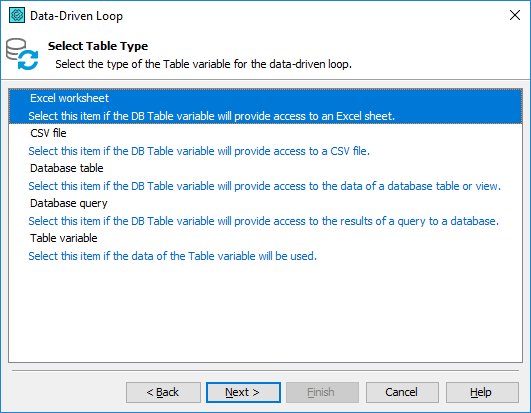
Task: Select the CSV file option
Action: 48,133
